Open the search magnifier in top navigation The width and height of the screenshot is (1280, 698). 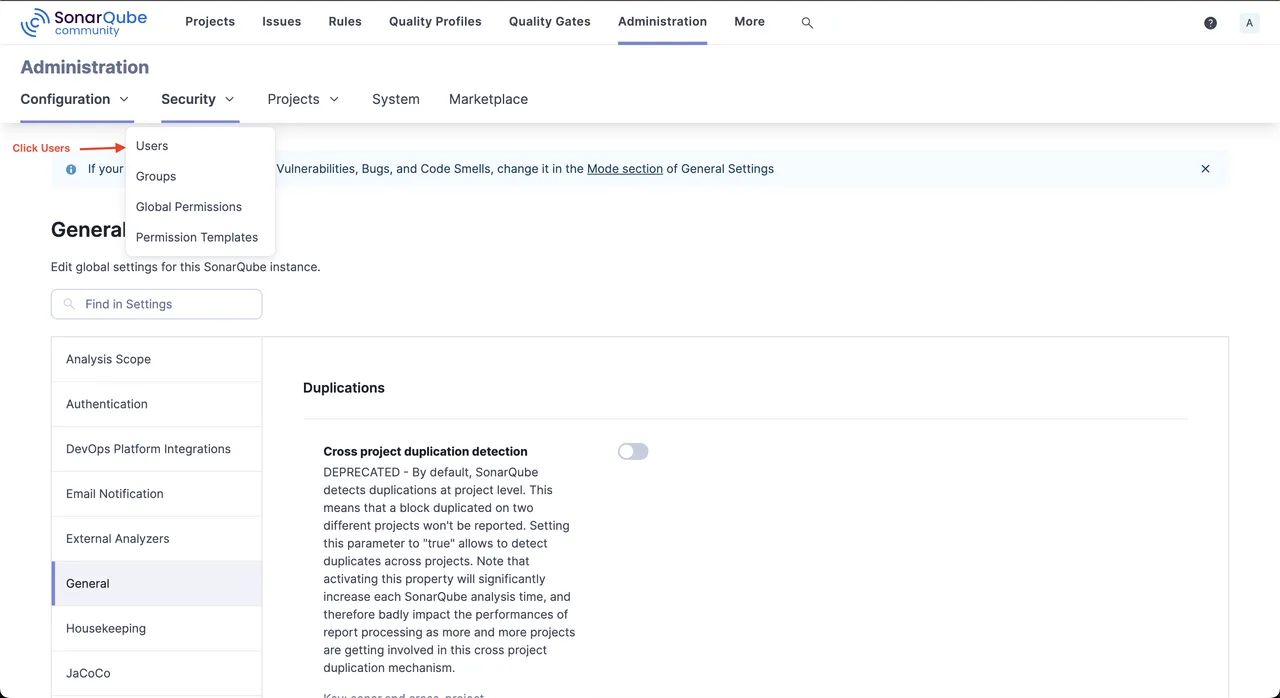[807, 22]
